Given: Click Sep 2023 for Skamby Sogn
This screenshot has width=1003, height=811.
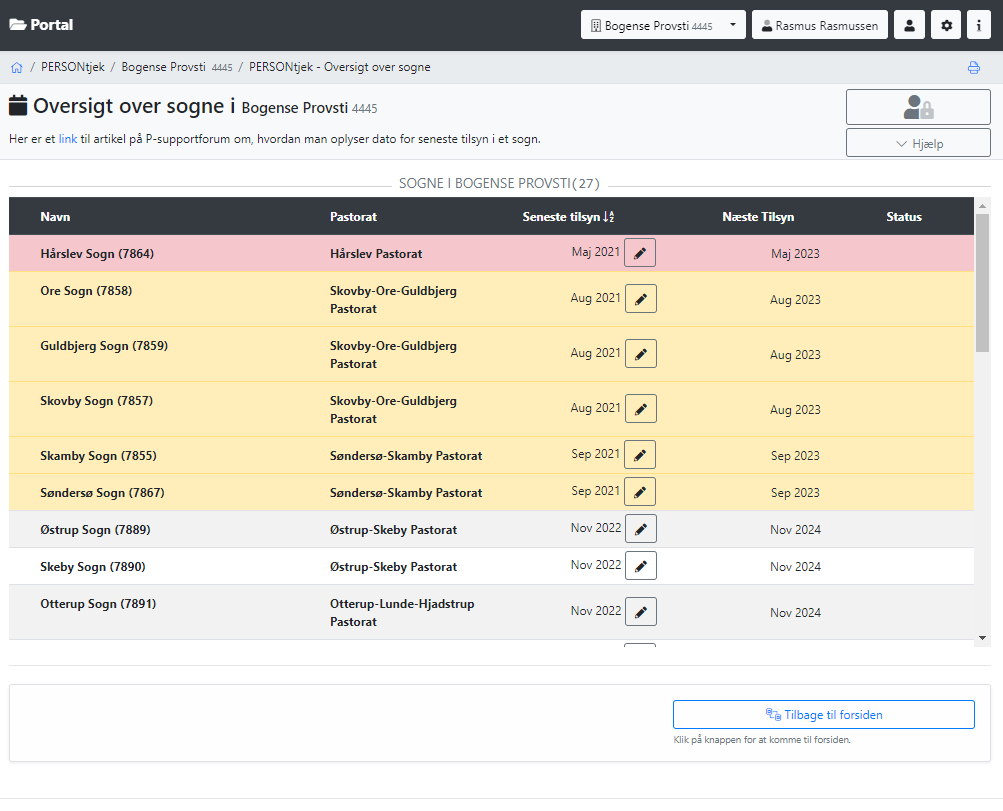Looking at the screenshot, I should click(795, 456).
